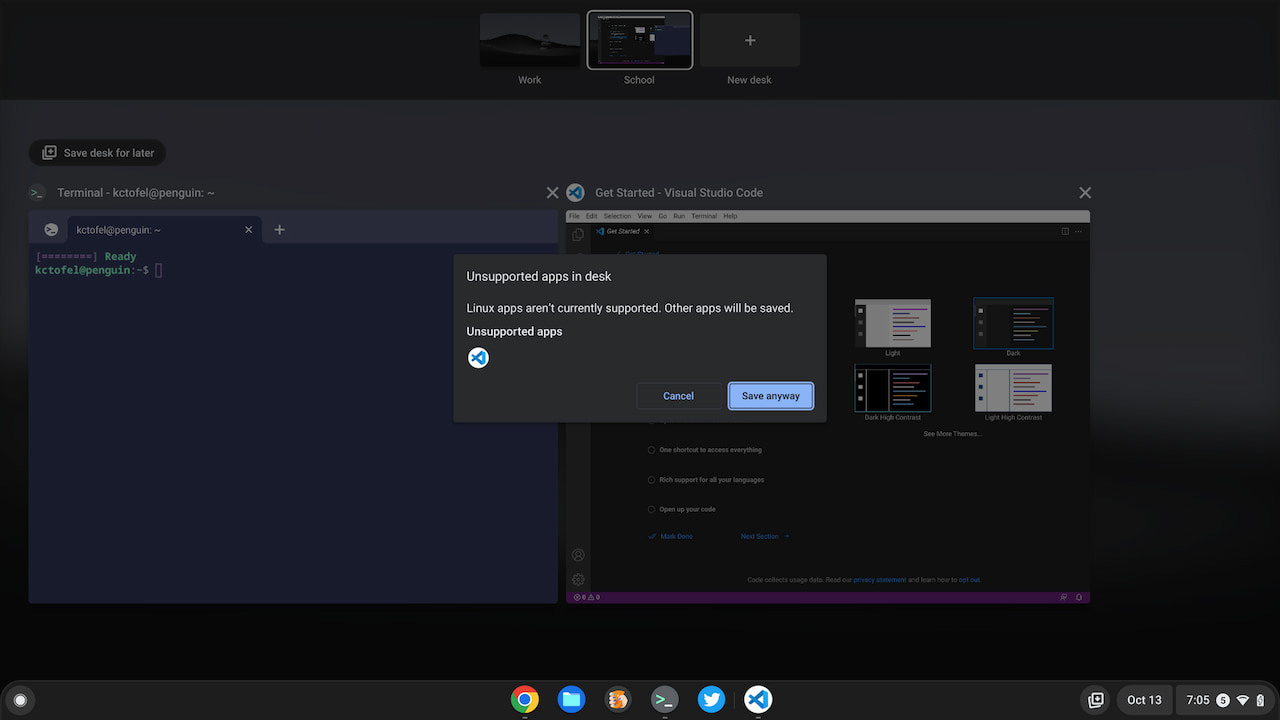Click See More Themes link

(952, 434)
